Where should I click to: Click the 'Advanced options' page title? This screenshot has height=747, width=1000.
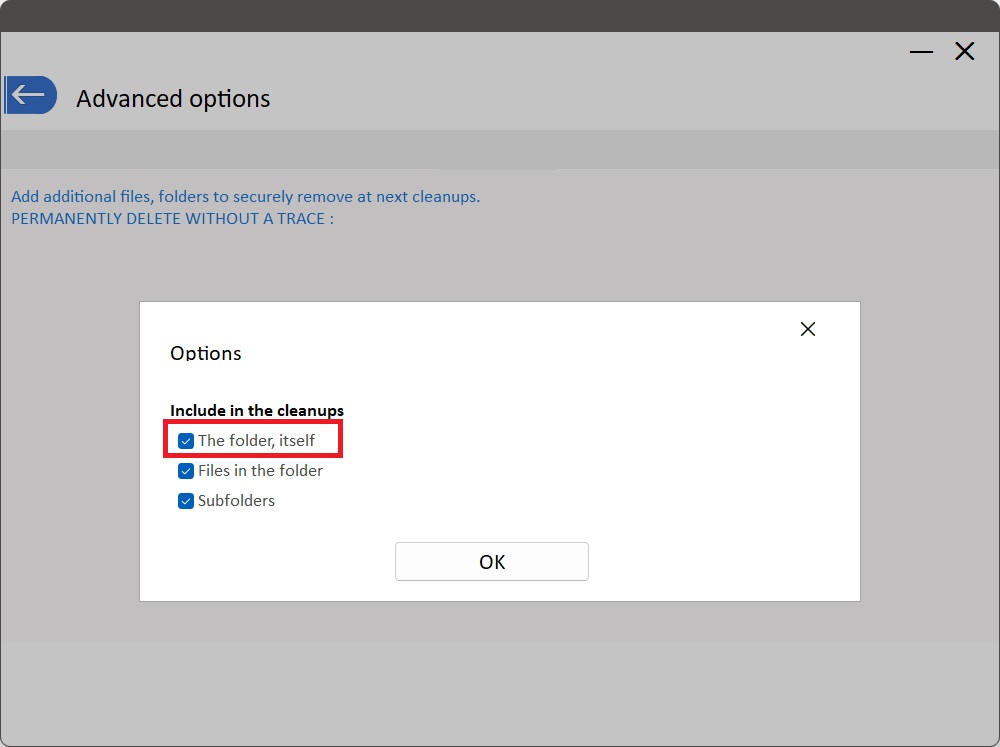pyautogui.click(x=173, y=99)
